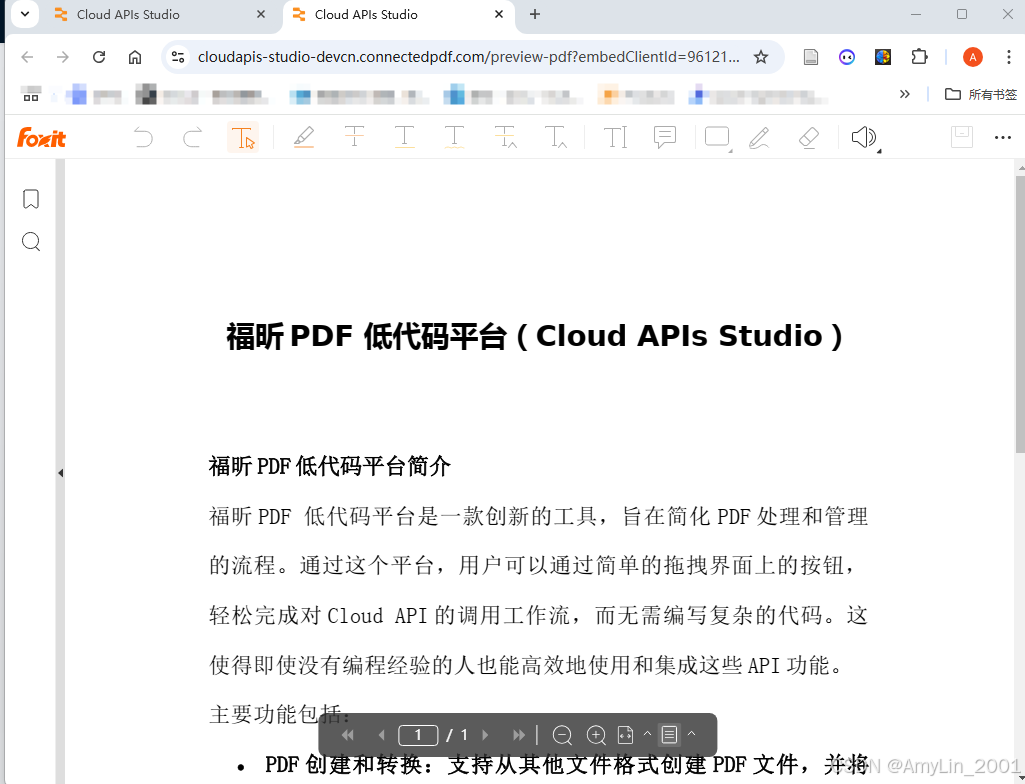
Task: Select the squiggly underline tool
Action: (454, 137)
